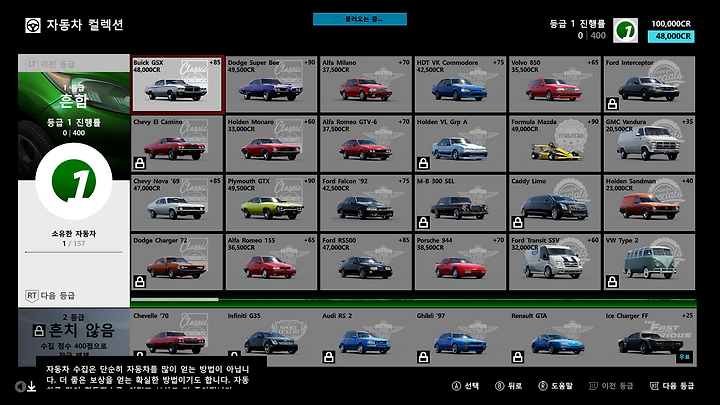Click the 이전 등급 tab above tier panel
This screenshot has width=720, height=405.
pyautogui.click(x=74, y=63)
